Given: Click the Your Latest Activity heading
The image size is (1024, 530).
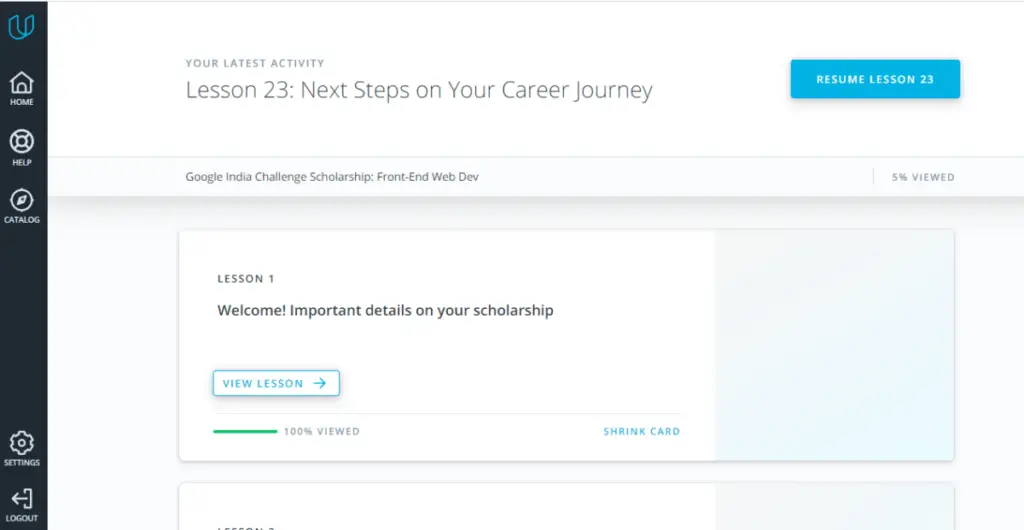Looking at the screenshot, I should tap(255, 63).
